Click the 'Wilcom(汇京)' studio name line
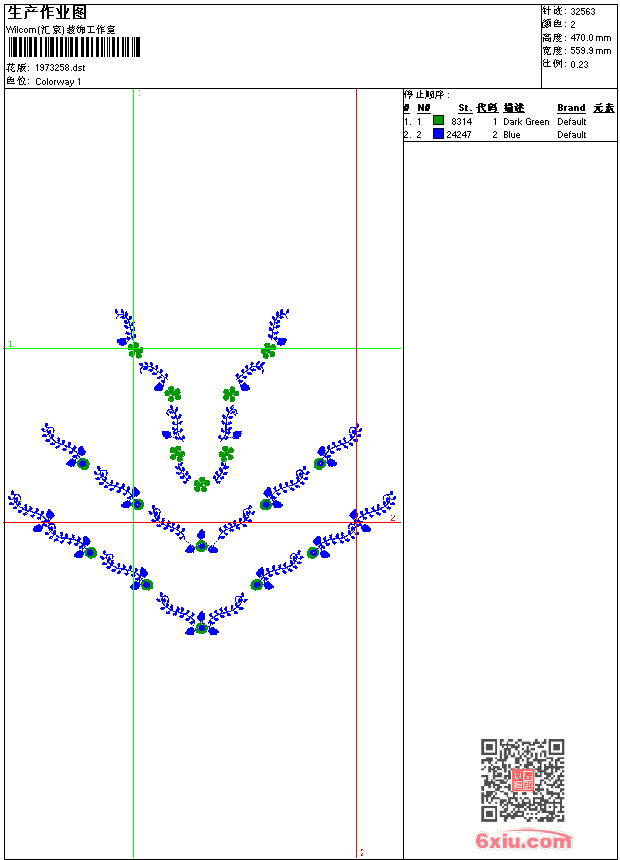 tap(60, 30)
